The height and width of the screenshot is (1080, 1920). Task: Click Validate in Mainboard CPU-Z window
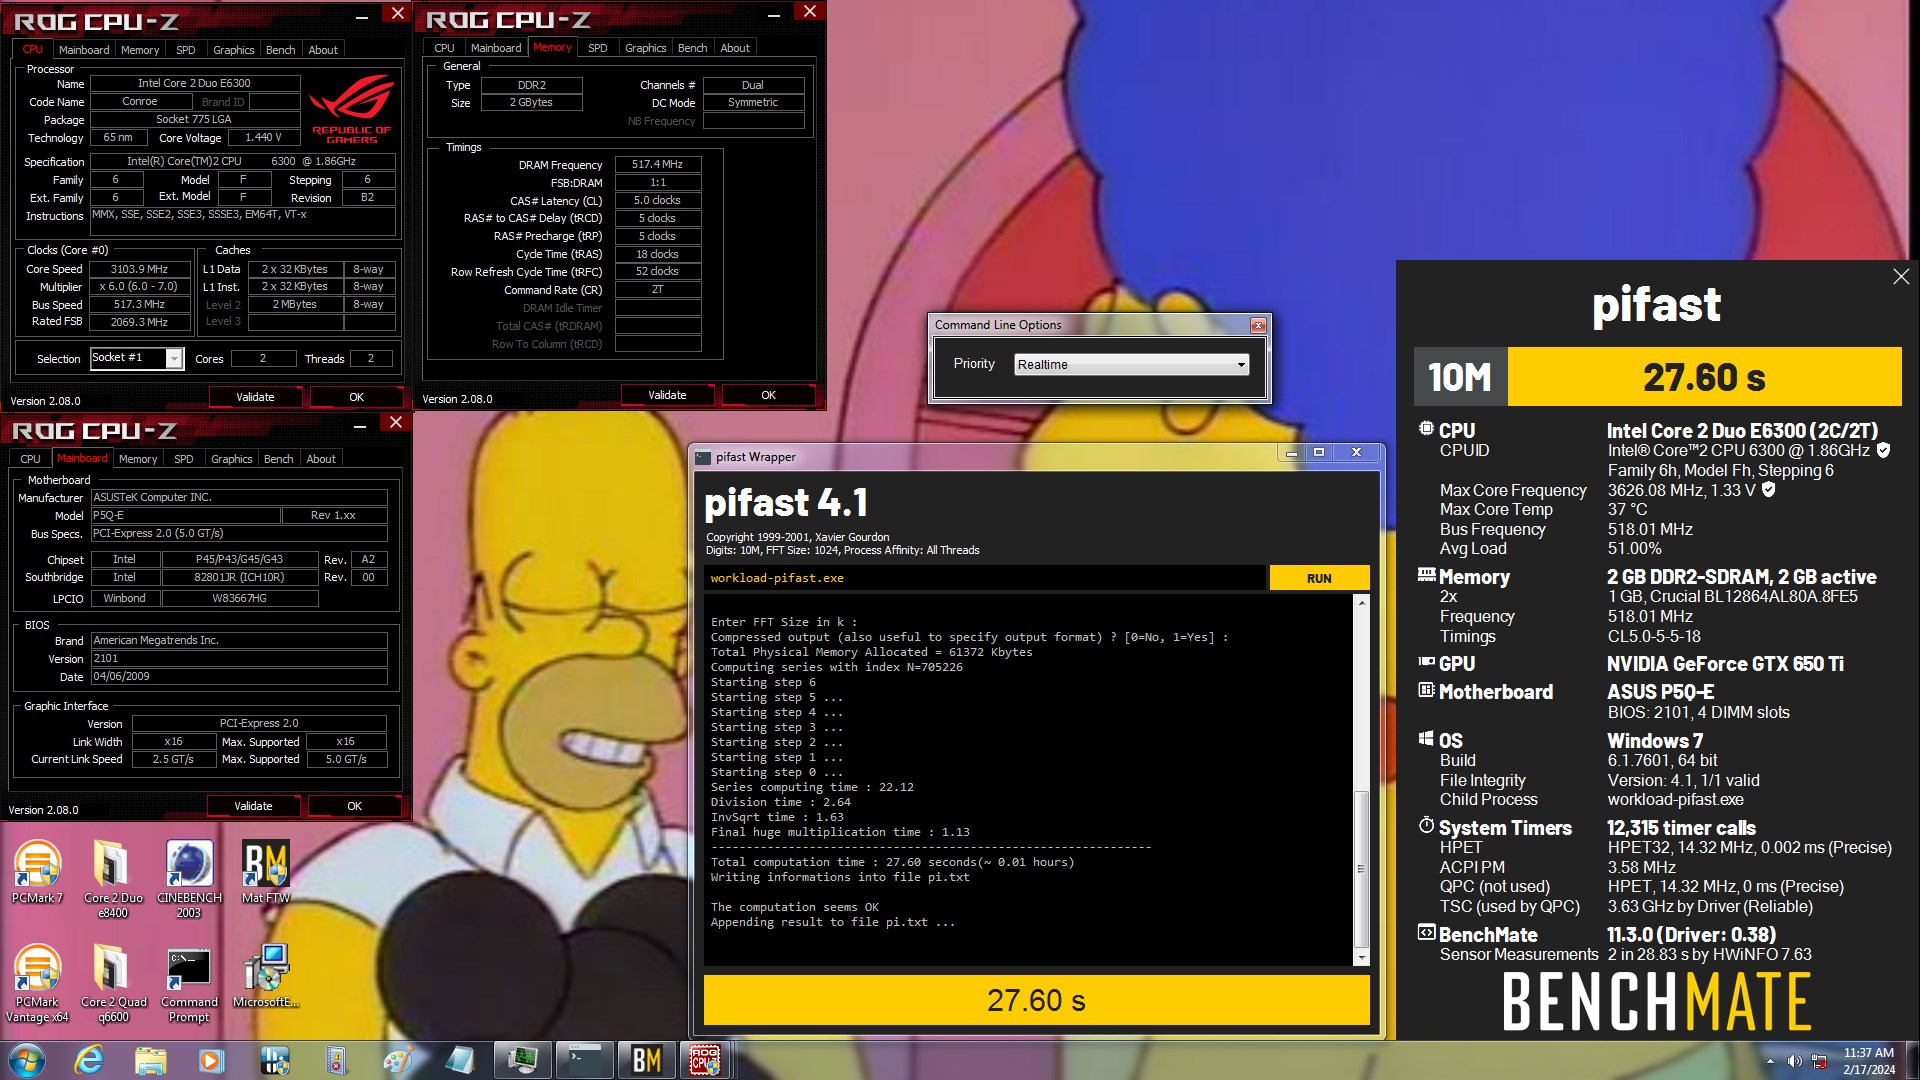253,806
